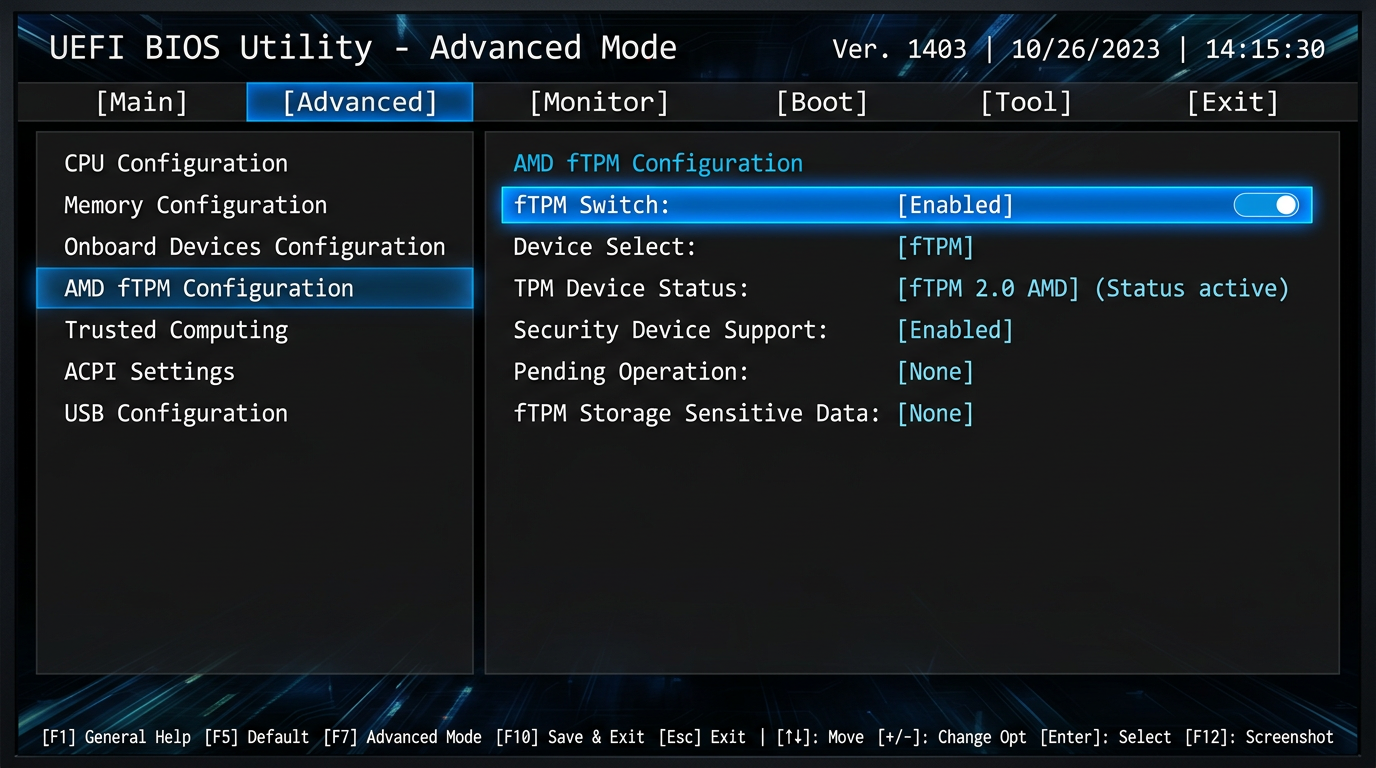1376x768 pixels.
Task: Open Memory Configuration
Action: click(195, 205)
